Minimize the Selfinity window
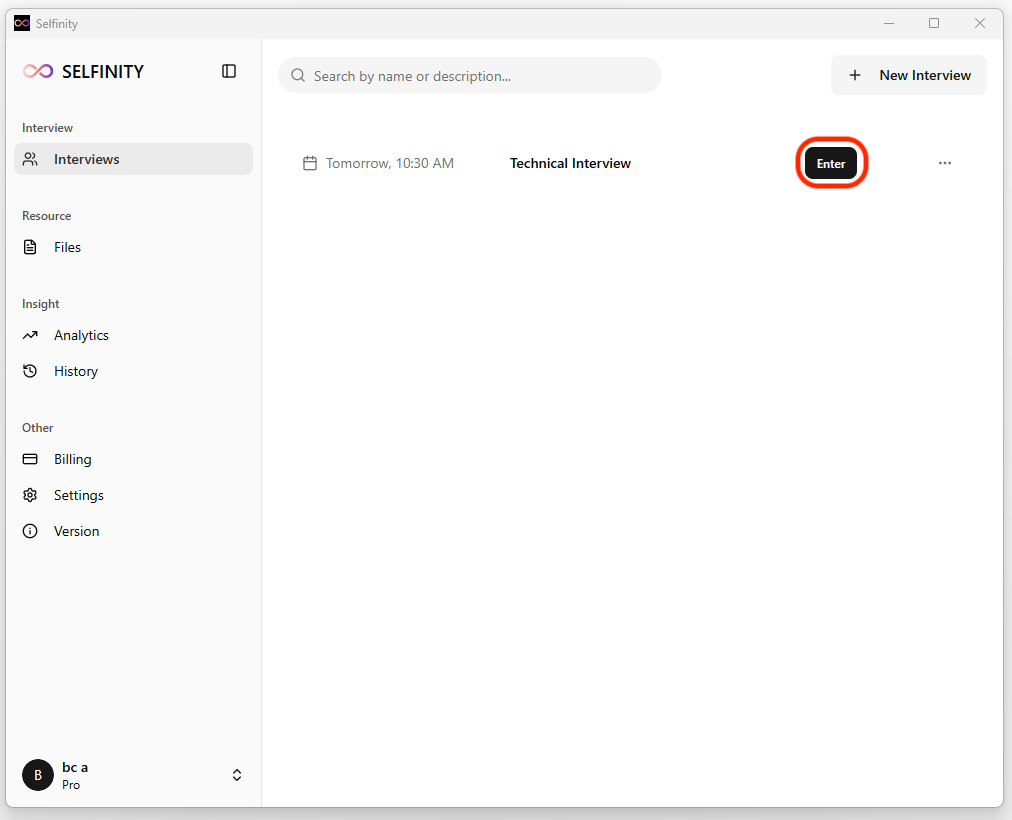Image resolution: width=1012 pixels, height=820 pixels. coord(889,23)
